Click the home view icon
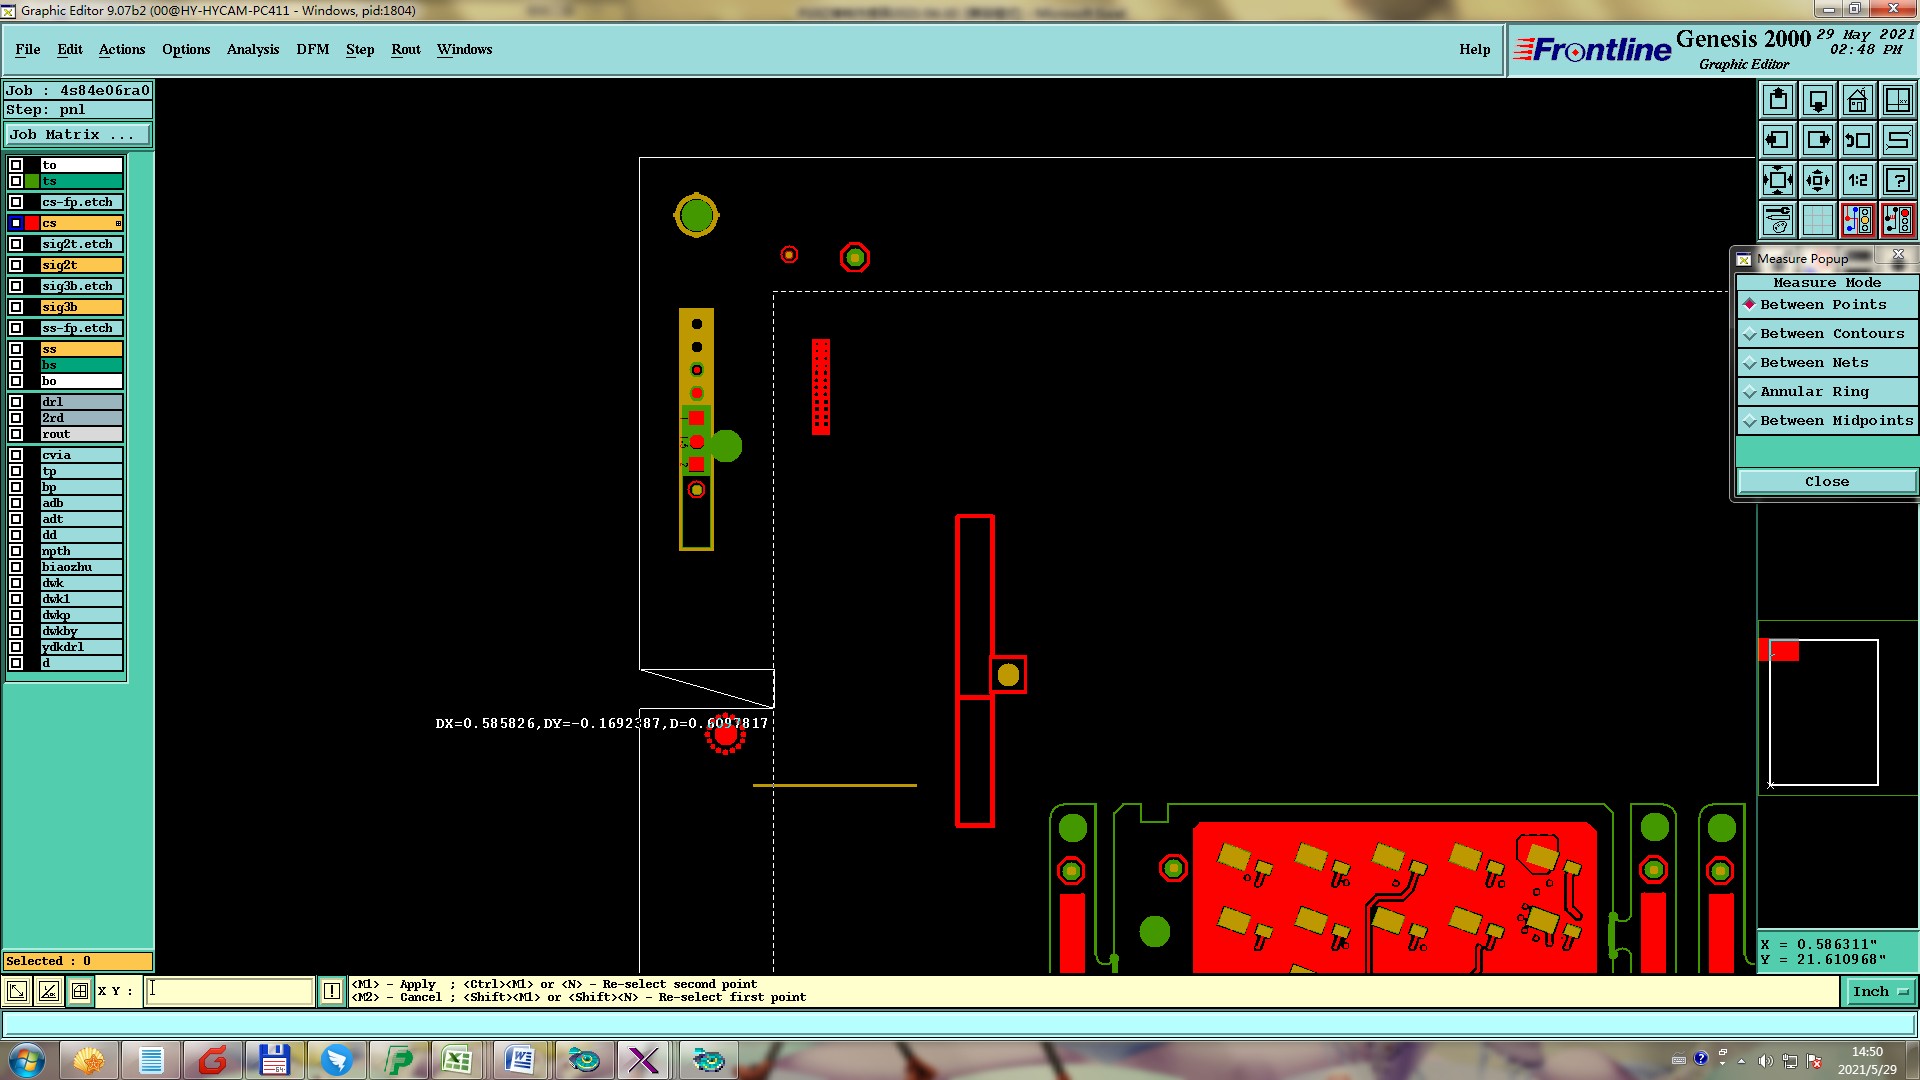The height and width of the screenshot is (1080, 1920). [1858, 100]
